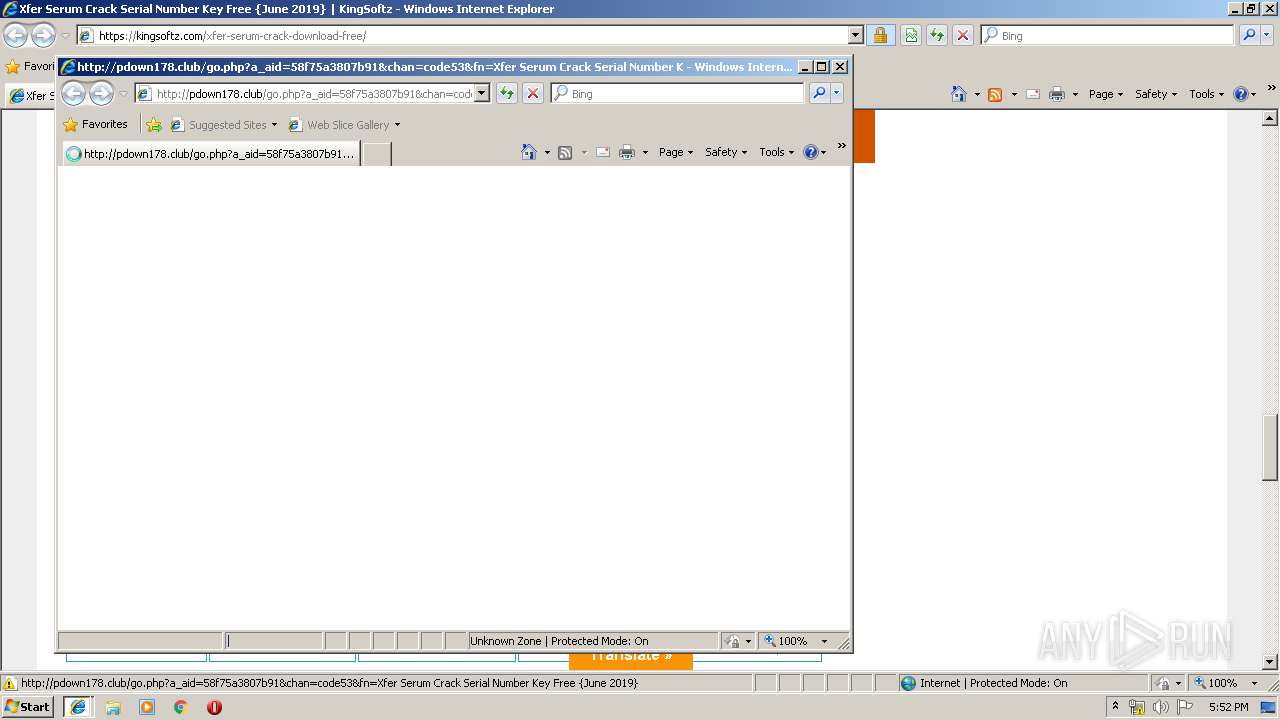The image size is (1280, 720).
Task: Click the main window Read Mail icon
Action: point(1033,94)
